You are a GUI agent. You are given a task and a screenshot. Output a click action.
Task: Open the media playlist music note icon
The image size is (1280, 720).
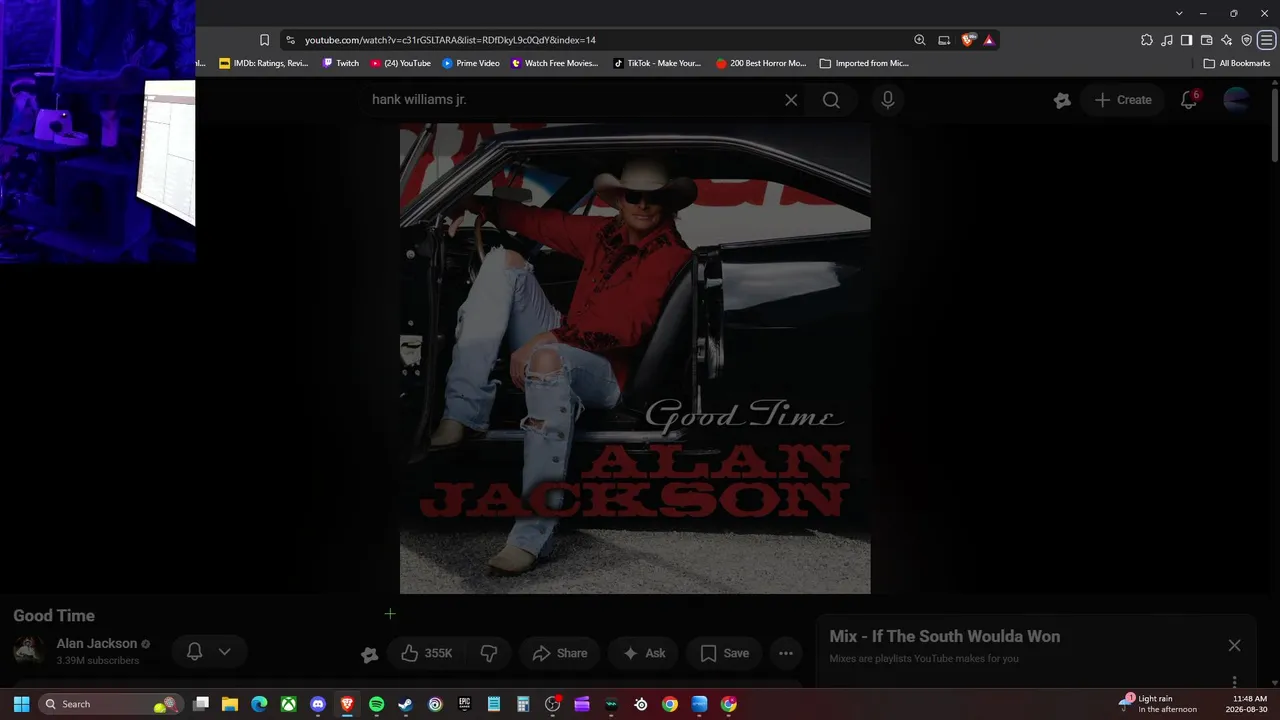click(1167, 40)
